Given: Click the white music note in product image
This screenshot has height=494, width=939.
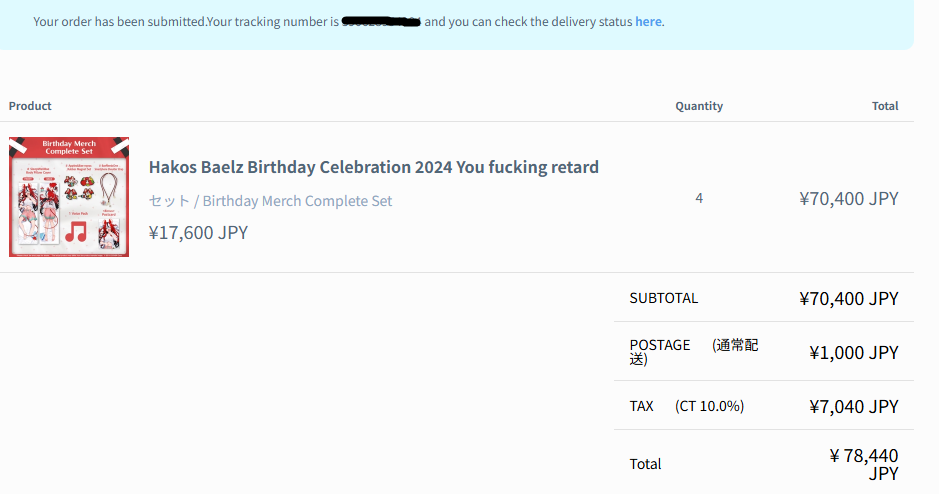Looking at the screenshot, I should [x=76, y=232].
